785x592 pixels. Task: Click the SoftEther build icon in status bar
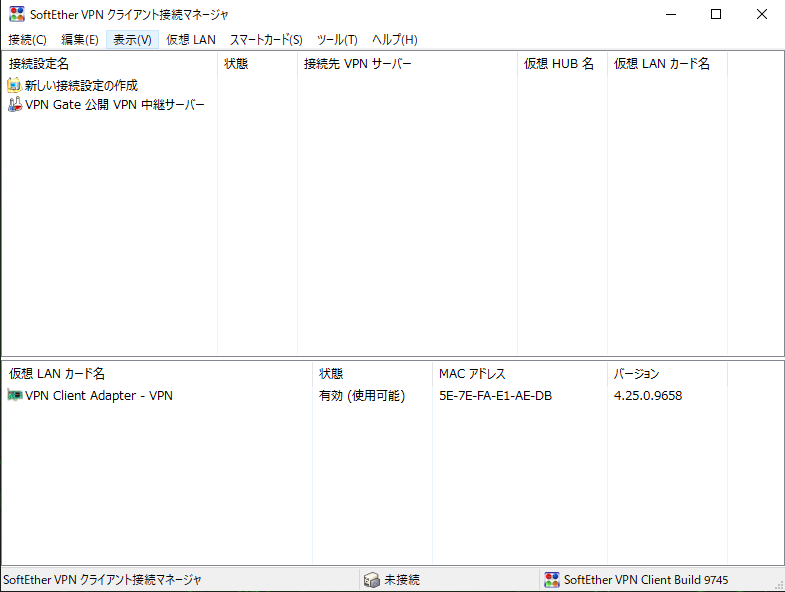click(551, 580)
